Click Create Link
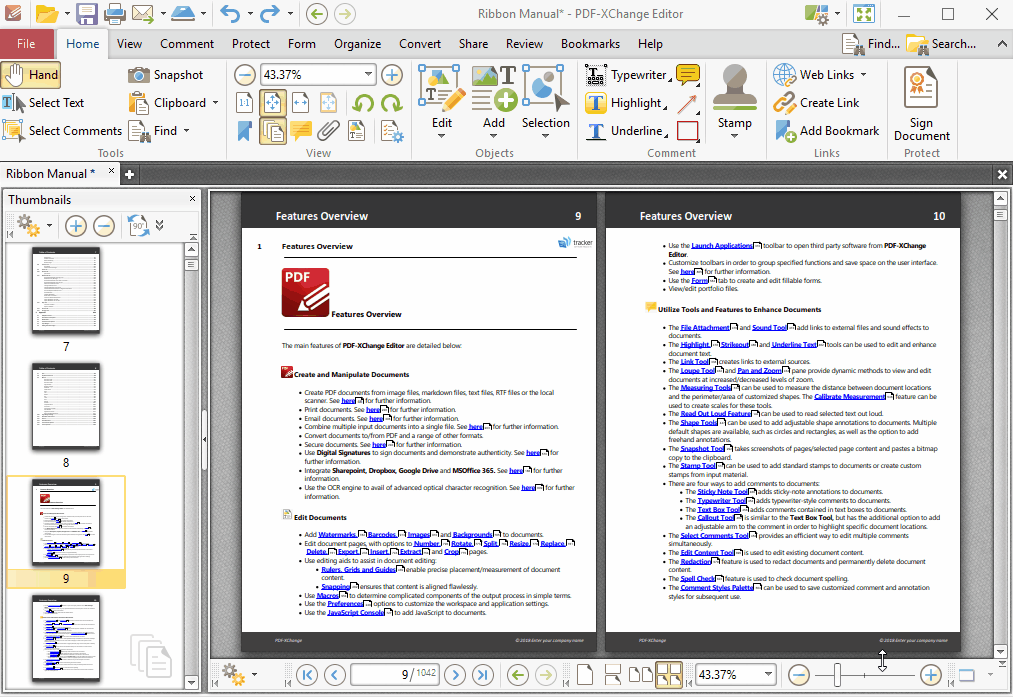The image size is (1013, 697). (817, 103)
